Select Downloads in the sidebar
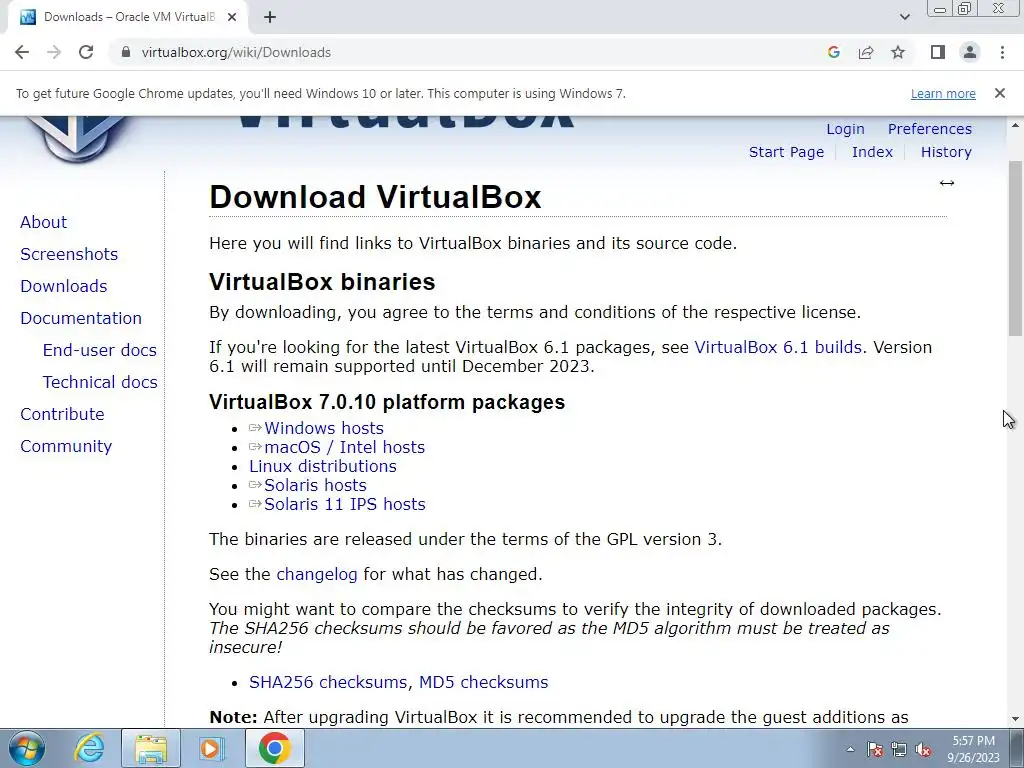 click(63, 286)
